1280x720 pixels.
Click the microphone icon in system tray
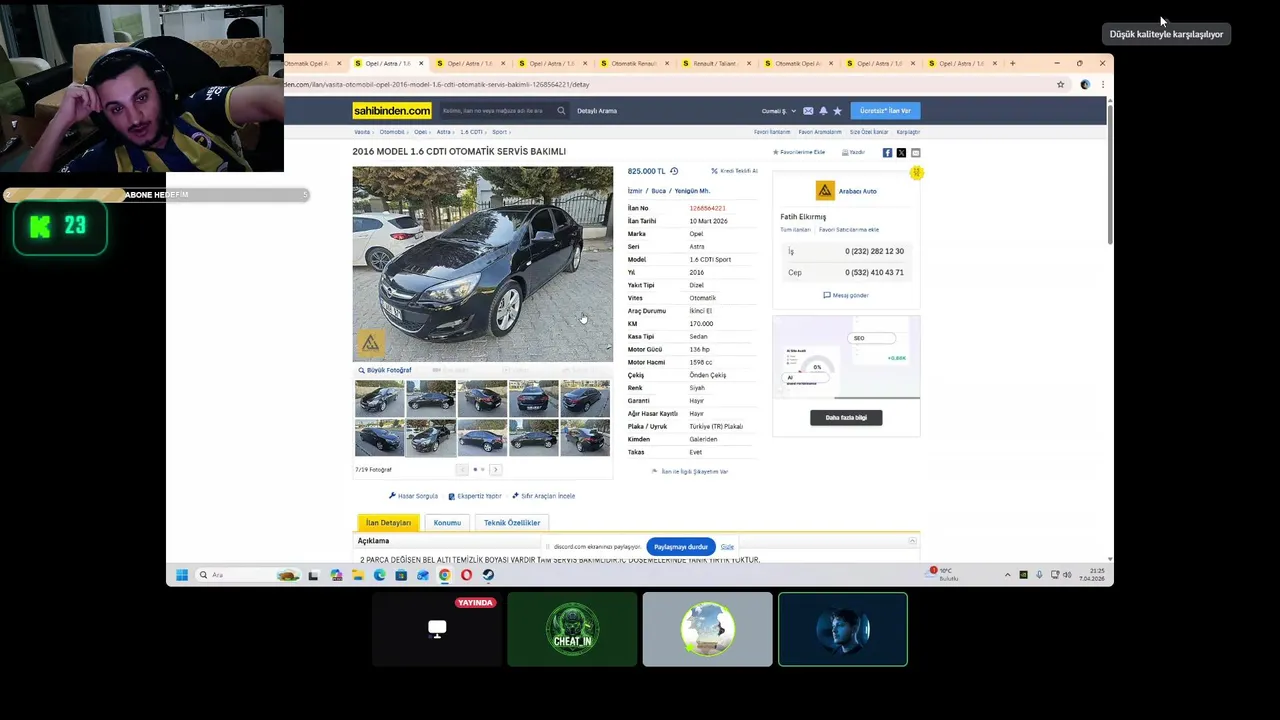tap(1039, 575)
